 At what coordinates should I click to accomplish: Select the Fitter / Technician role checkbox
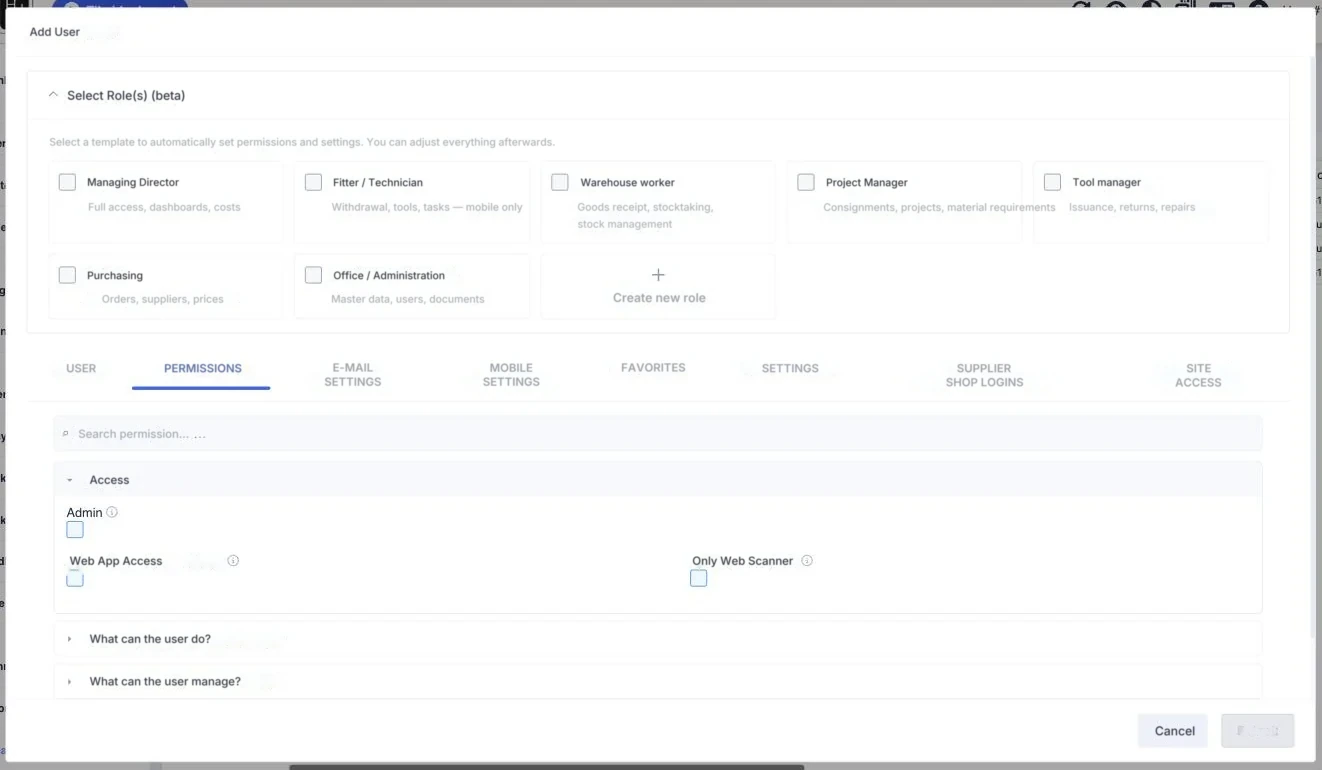(x=313, y=182)
